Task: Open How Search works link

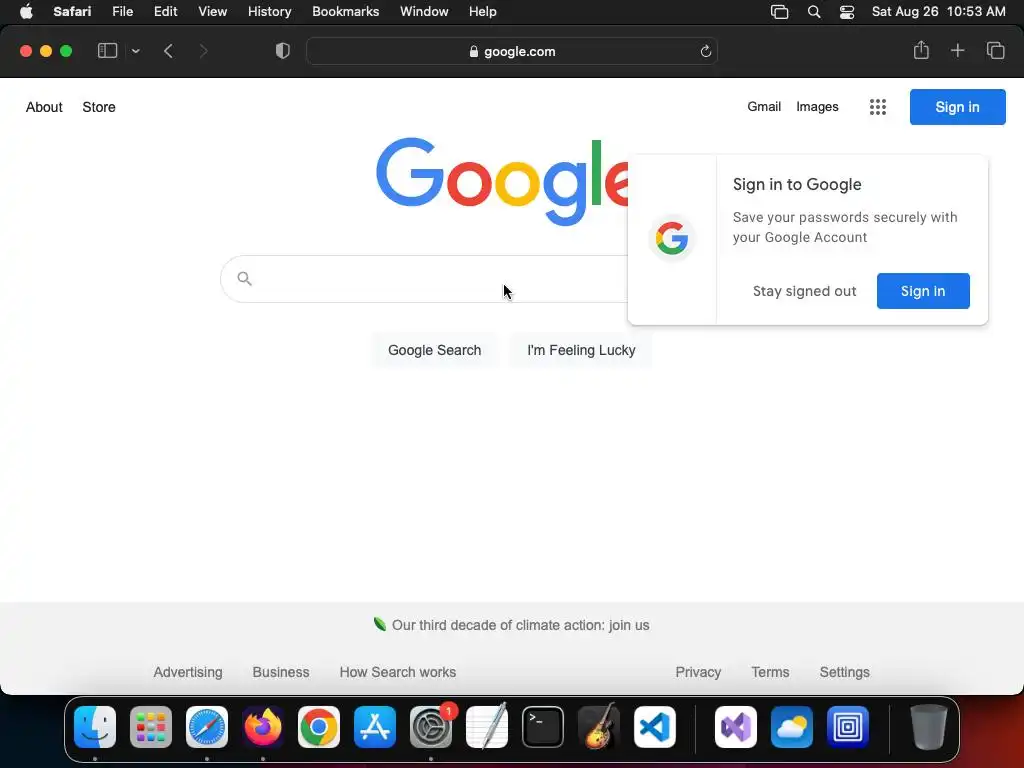Action: (x=398, y=672)
